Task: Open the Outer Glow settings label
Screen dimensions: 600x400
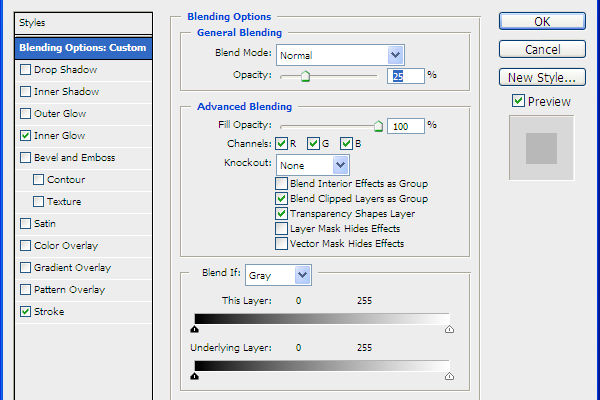Action: click(x=60, y=114)
